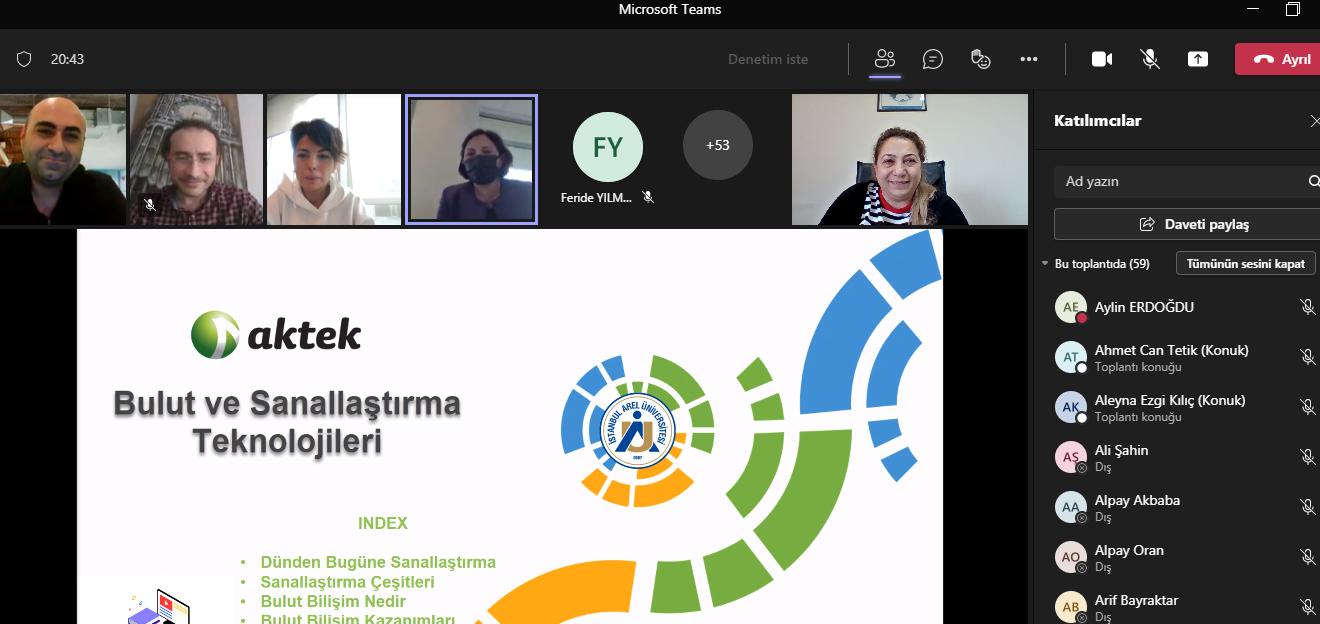Click the 20:43 meeting timer

click(68, 59)
